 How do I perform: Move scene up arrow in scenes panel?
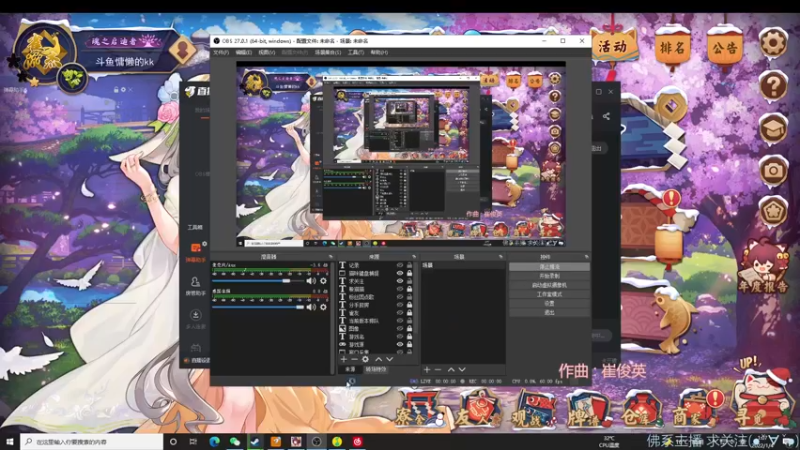point(451,369)
